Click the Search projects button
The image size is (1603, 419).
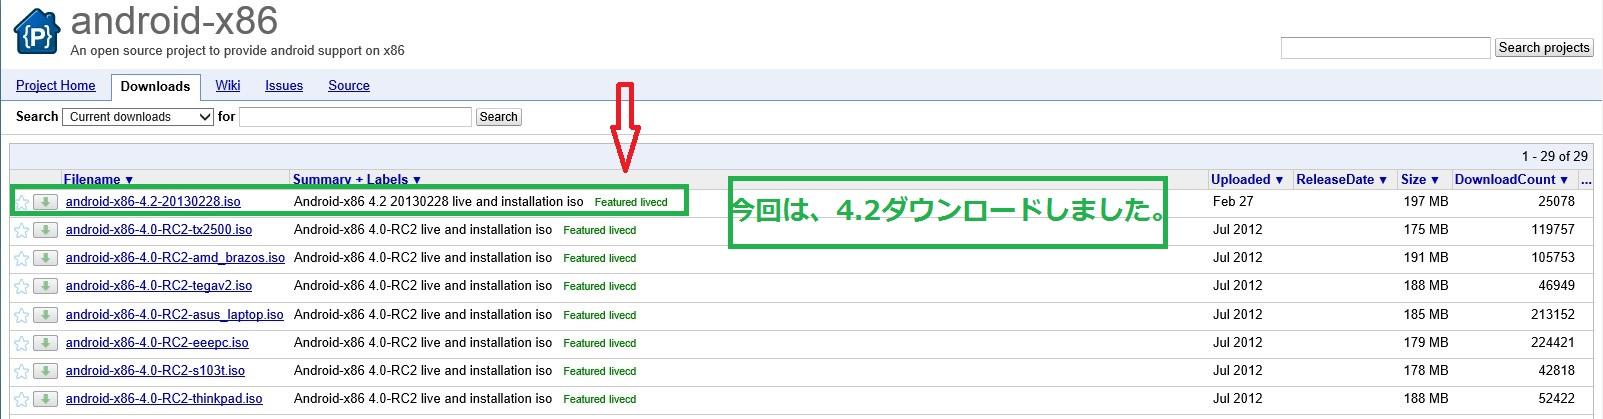[x=1544, y=48]
